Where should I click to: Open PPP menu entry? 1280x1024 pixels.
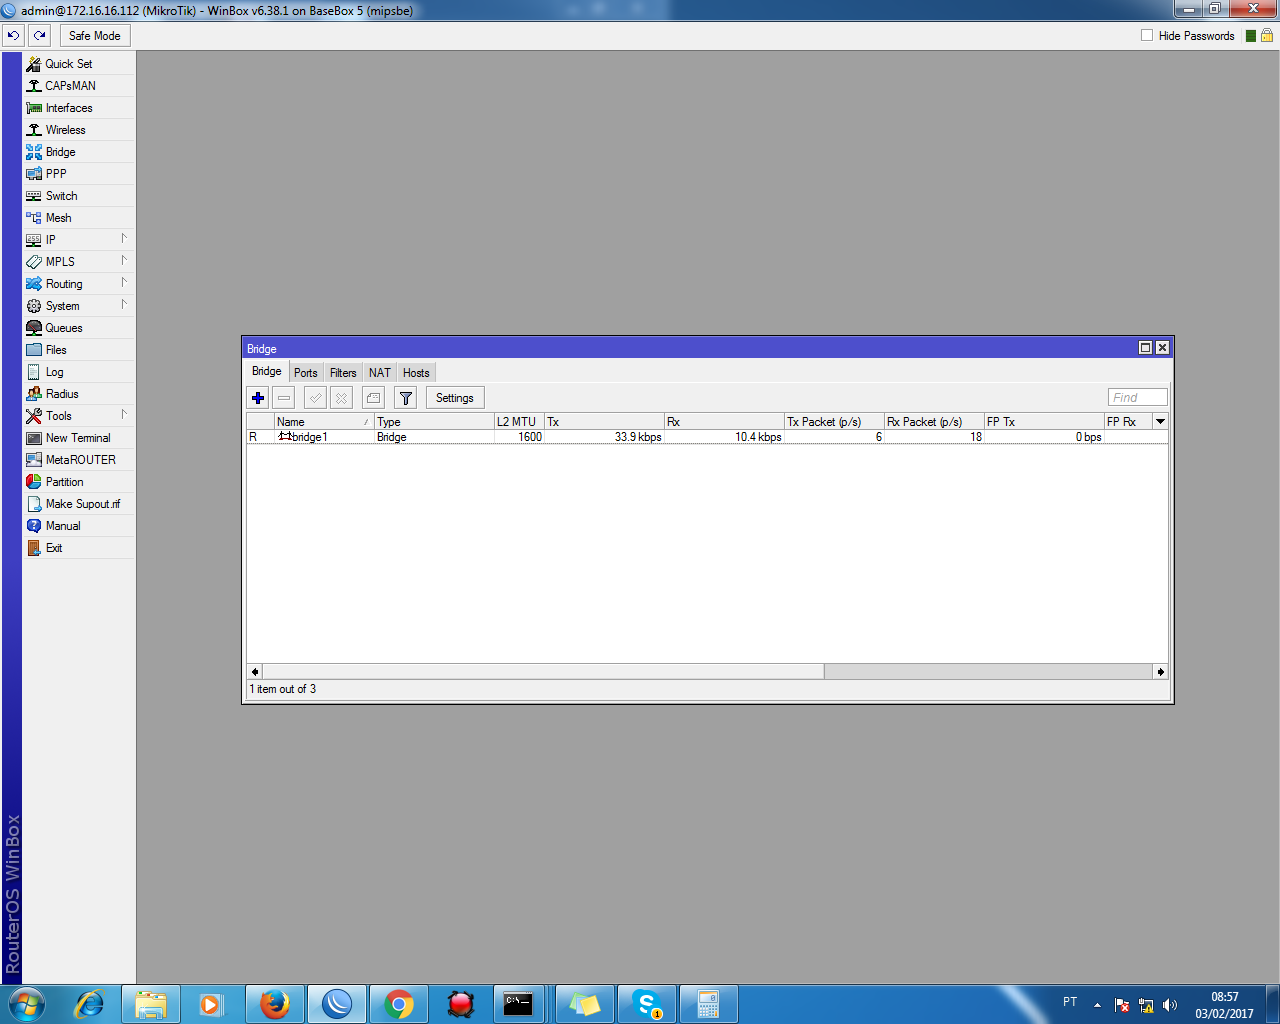tap(79, 173)
